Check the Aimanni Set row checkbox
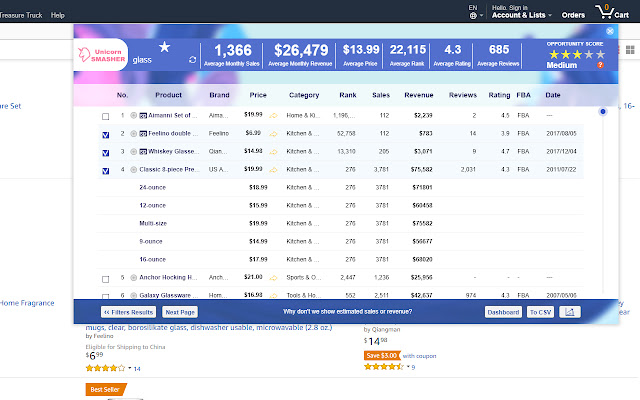This screenshot has width=640, height=400. point(106,116)
